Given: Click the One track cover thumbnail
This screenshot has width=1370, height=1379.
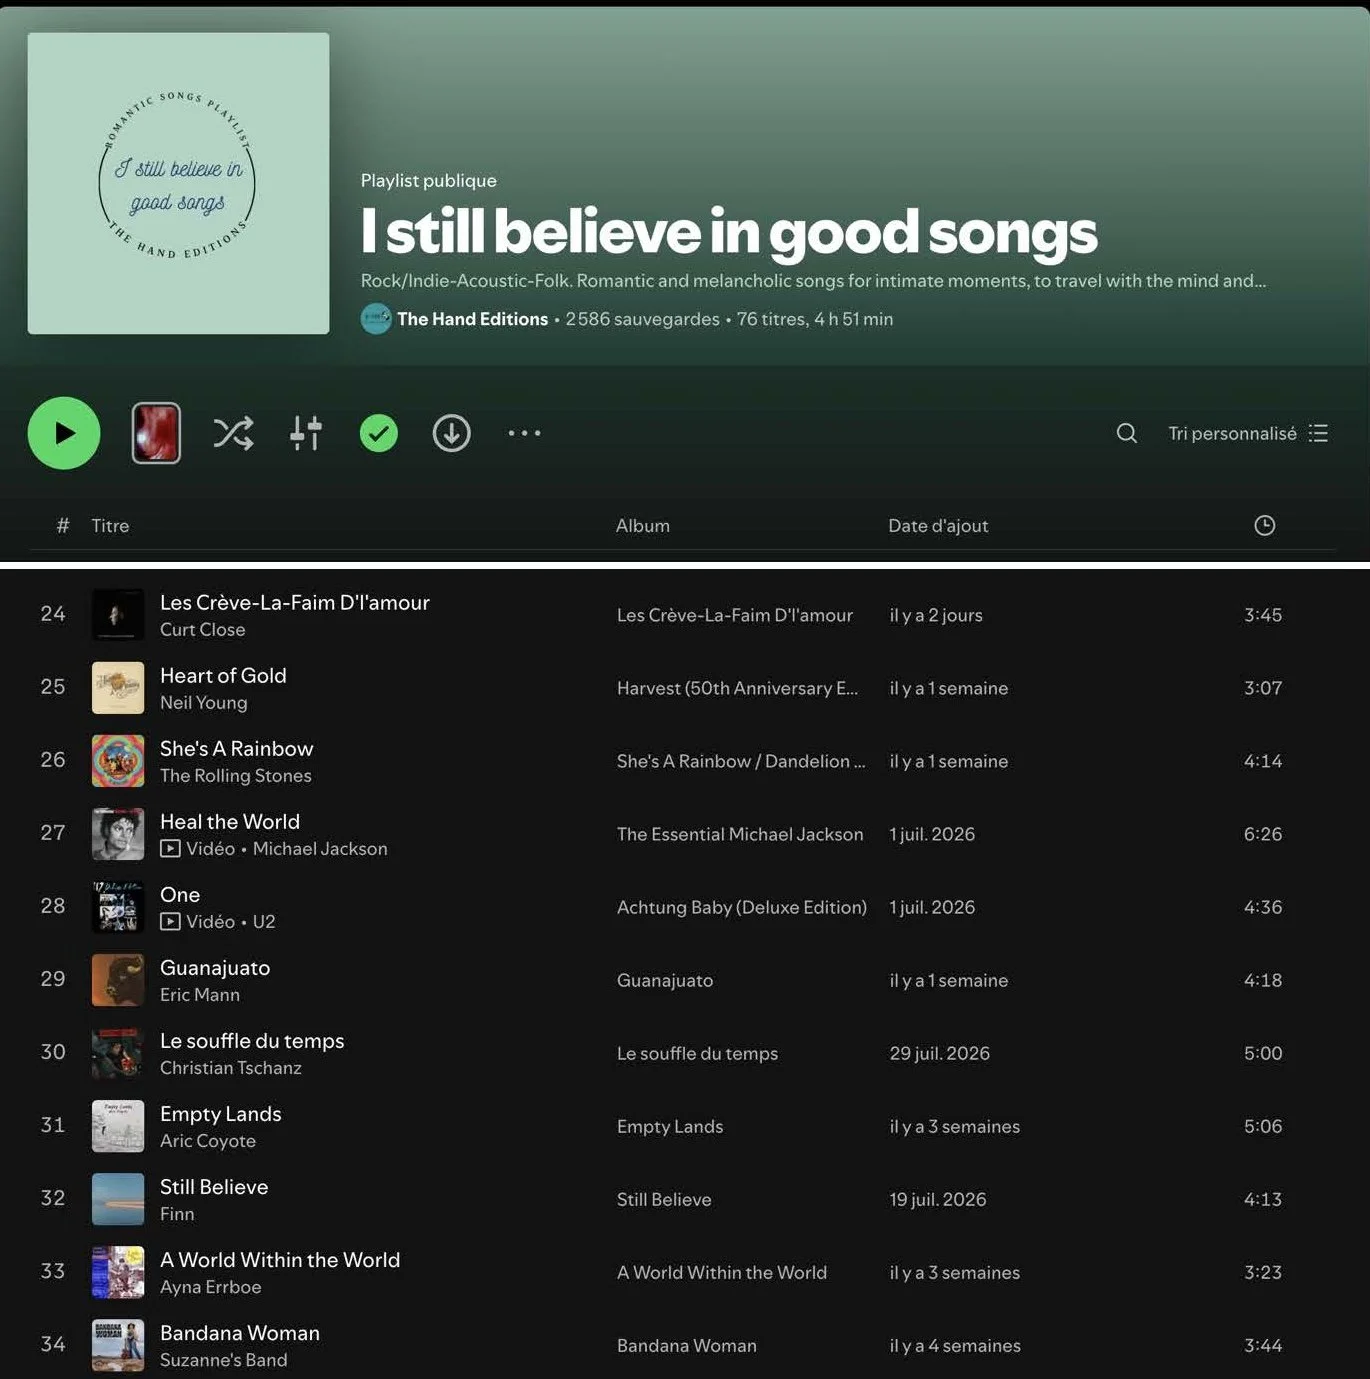Looking at the screenshot, I should 118,907.
